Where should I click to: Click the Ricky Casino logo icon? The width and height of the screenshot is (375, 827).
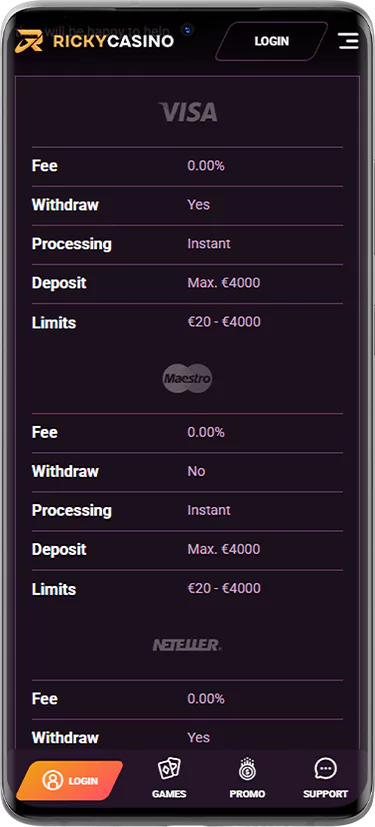(29, 41)
